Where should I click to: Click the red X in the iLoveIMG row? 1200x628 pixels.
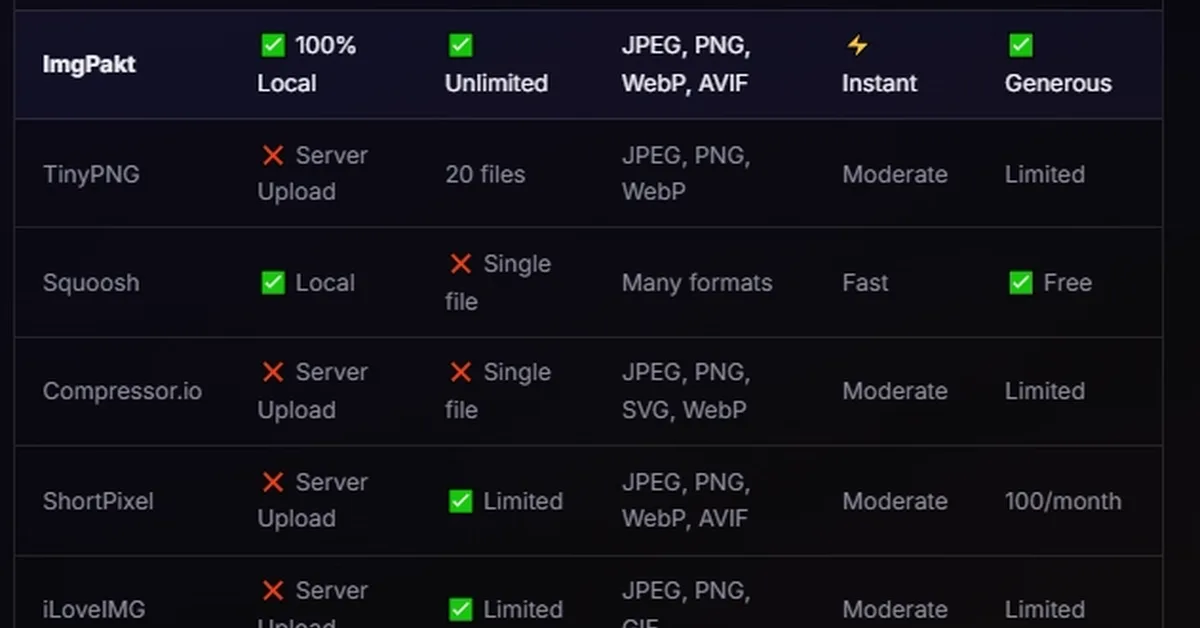click(272, 591)
